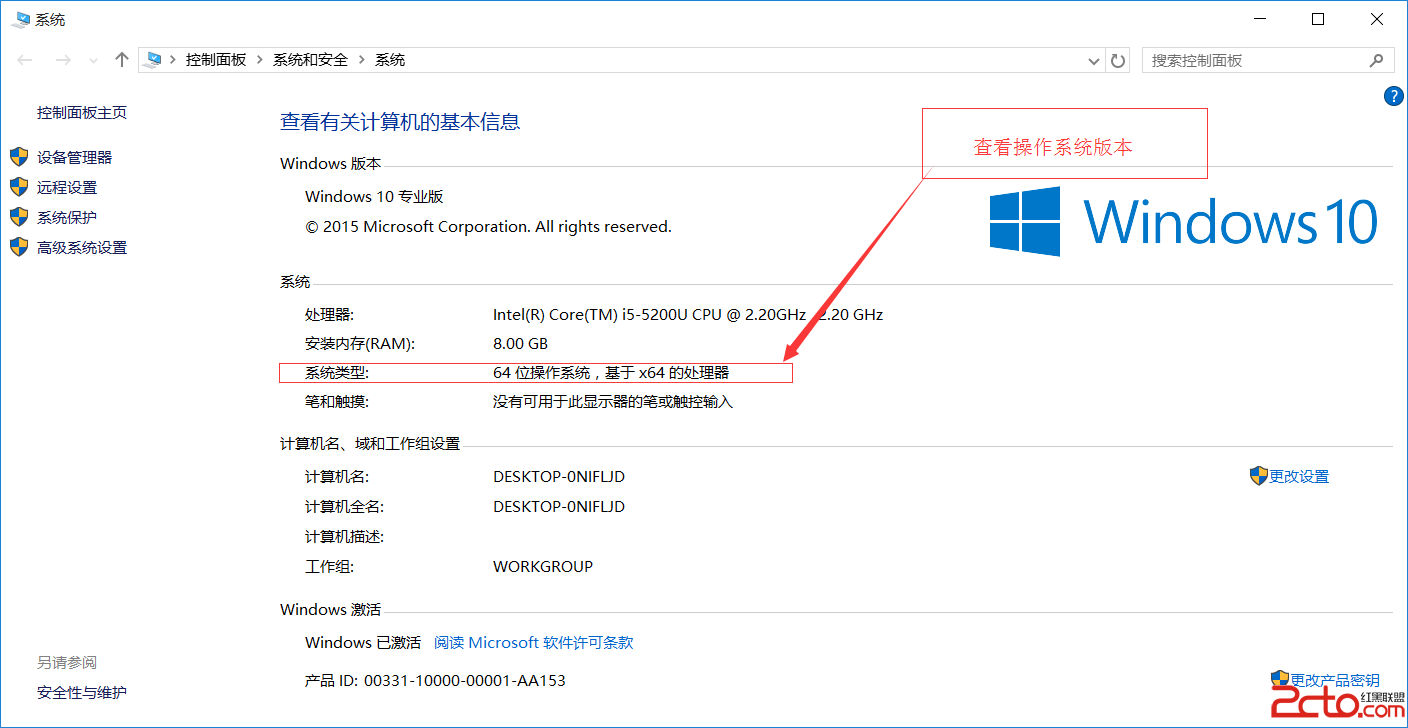1408x728 pixels.
Task: Expand chevron after 控制面板 breadcrumb
Action: point(260,60)
